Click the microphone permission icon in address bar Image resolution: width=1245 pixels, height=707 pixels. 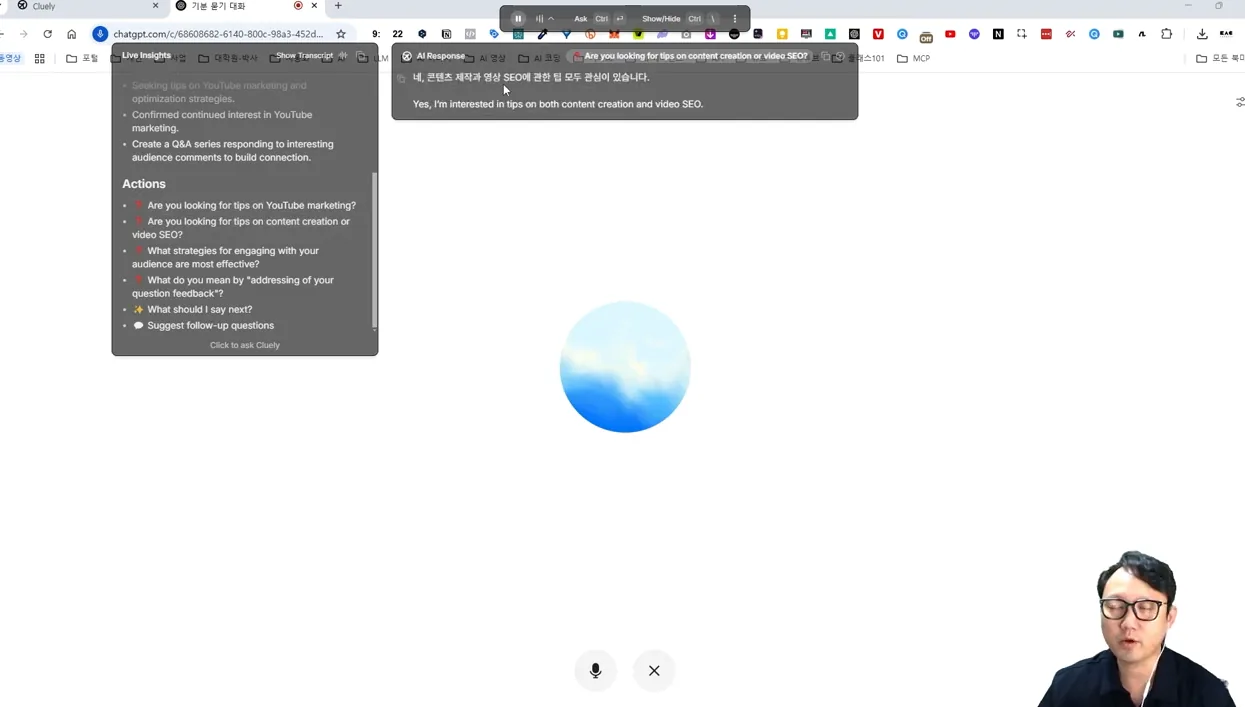(100, 34)
